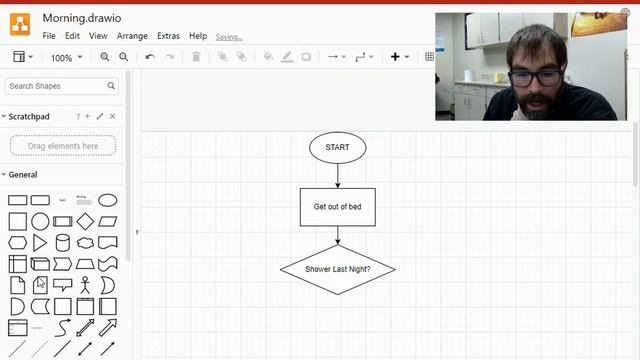The height and width of the screenshot is (360, 640).
Task: Click the Line Color pencil icon
Action: 287,57
